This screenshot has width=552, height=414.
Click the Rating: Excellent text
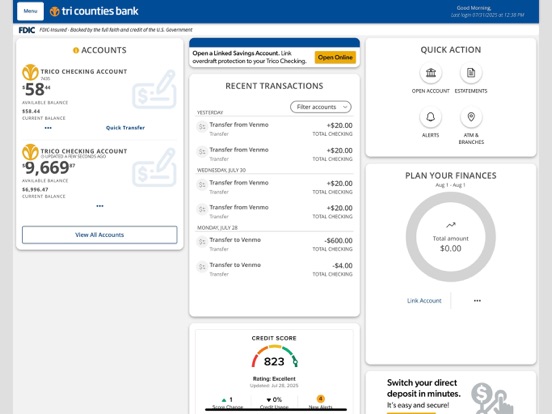274,379
